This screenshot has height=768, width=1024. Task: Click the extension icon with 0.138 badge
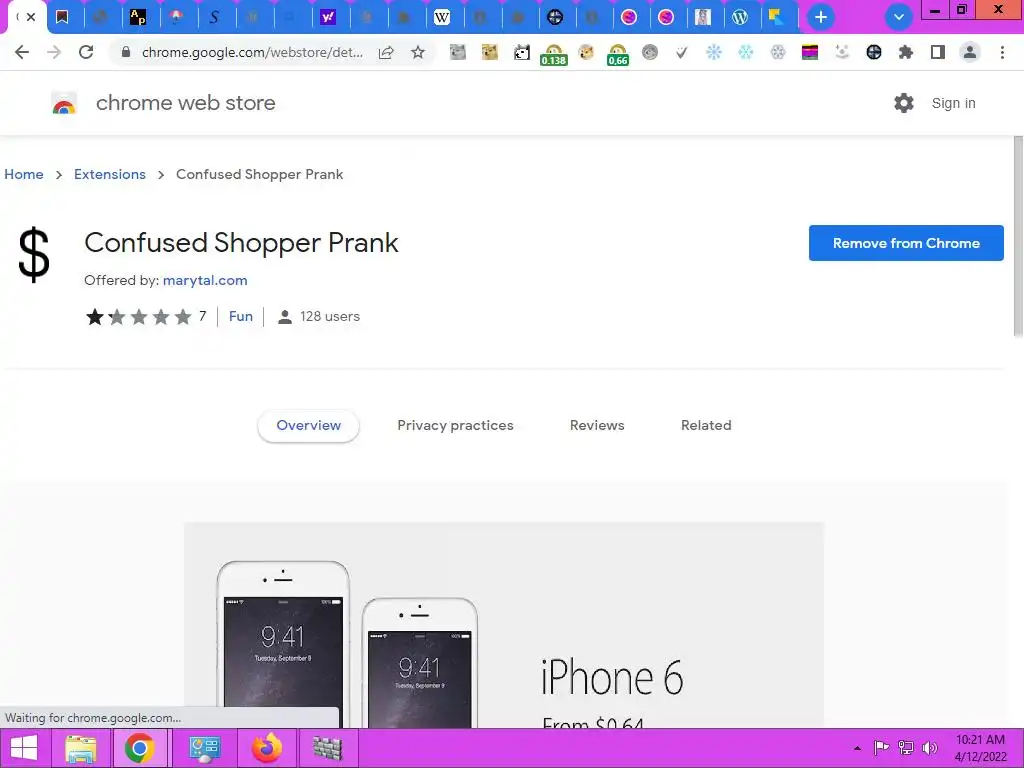coord(554,54)
